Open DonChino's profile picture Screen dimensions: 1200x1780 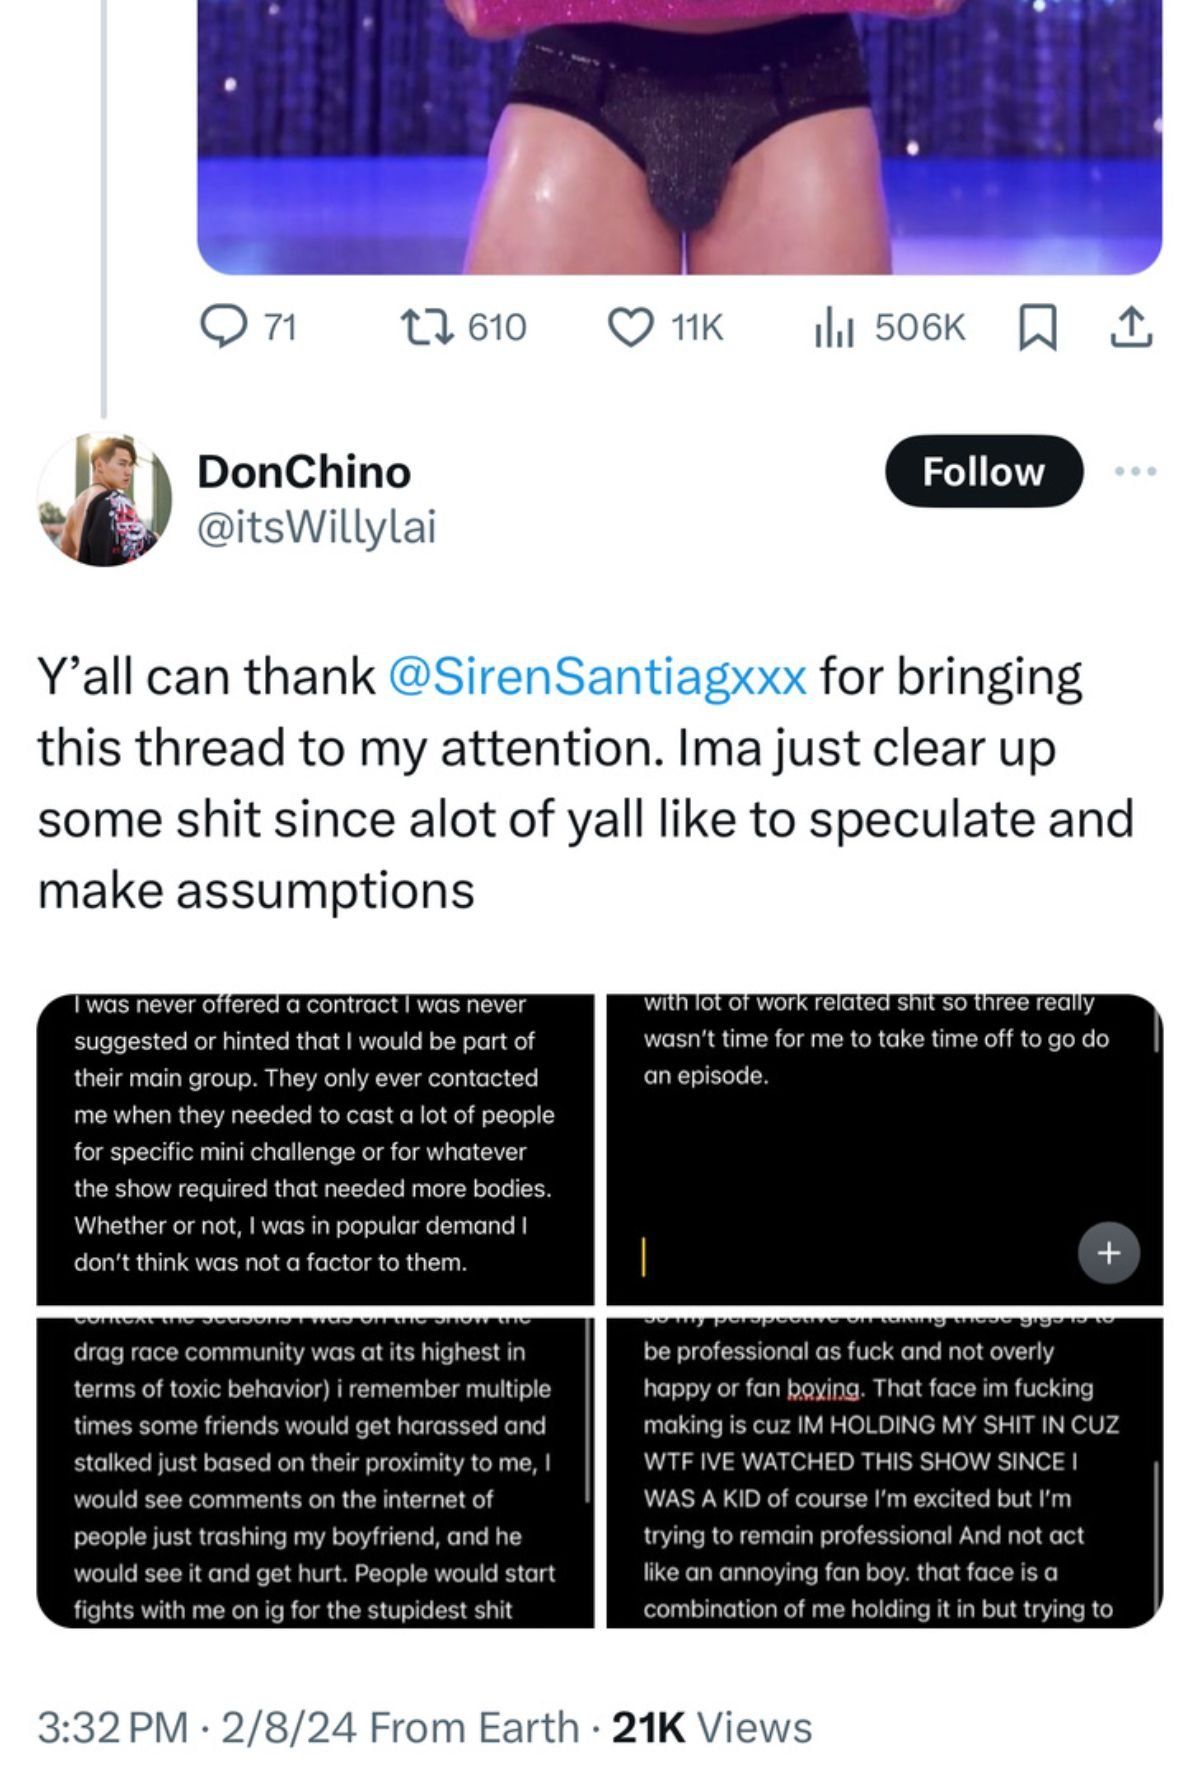pyautogui.click(x=104, y=499)
